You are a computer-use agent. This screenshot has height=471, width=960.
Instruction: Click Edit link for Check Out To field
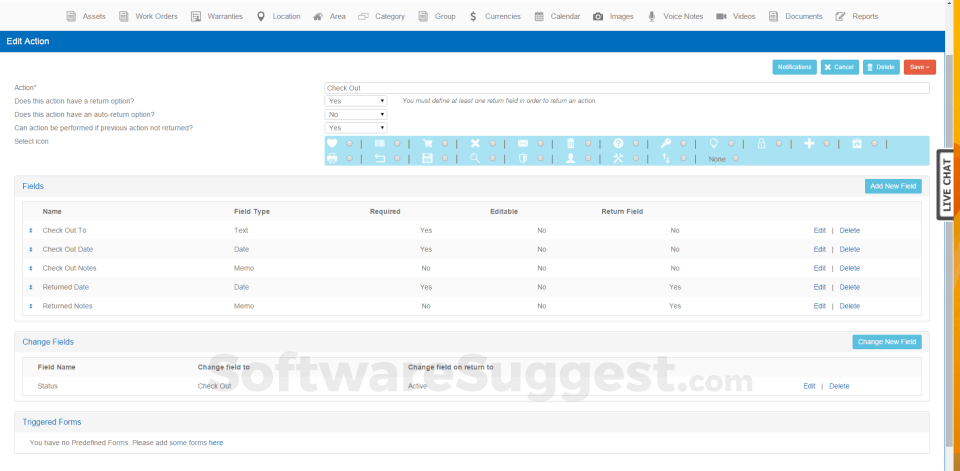[819, 231]
